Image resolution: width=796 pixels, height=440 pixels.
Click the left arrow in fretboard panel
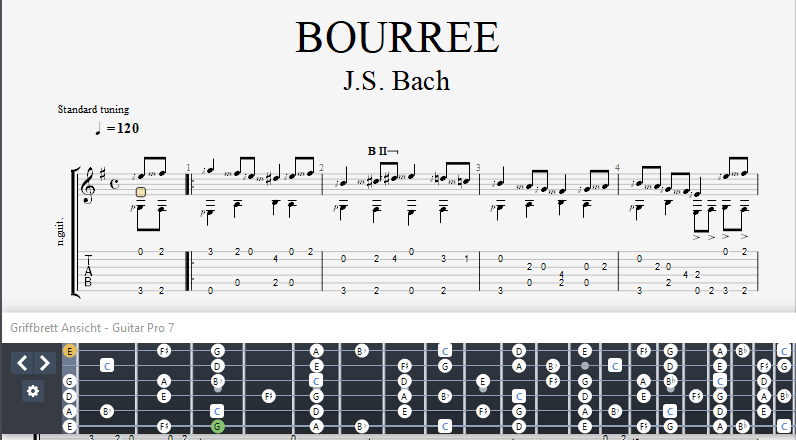(x=22, y=363)
